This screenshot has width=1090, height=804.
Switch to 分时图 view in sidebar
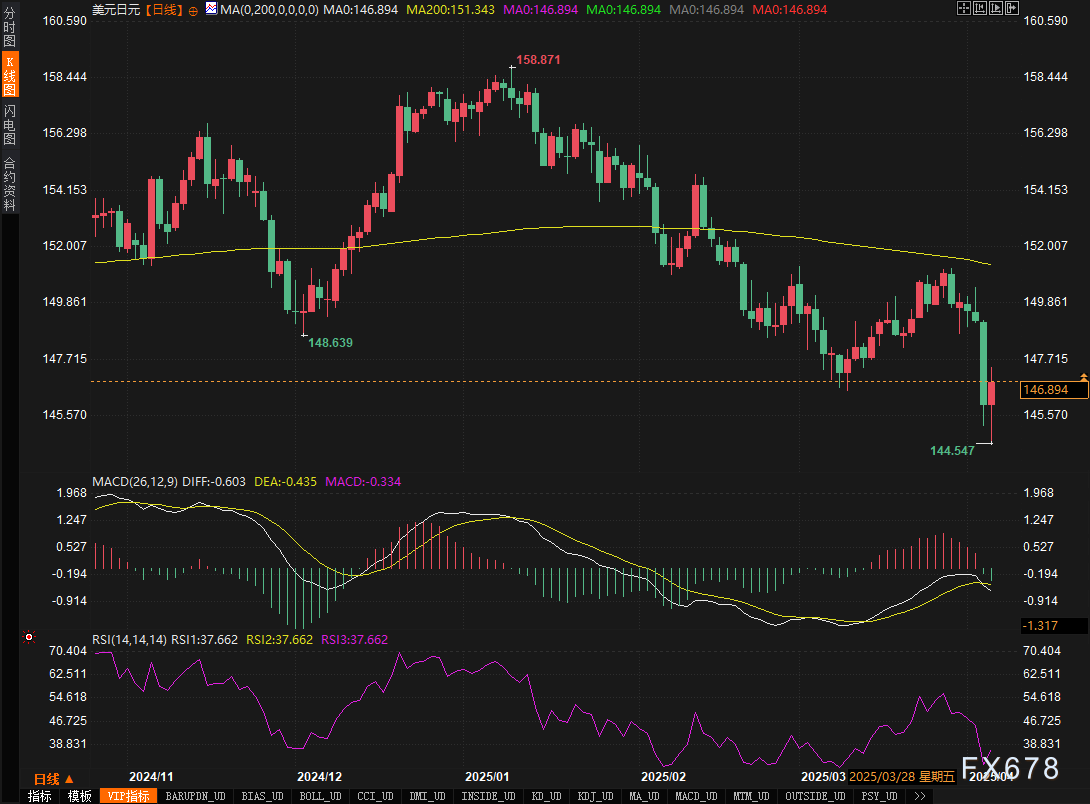point(9,26)
